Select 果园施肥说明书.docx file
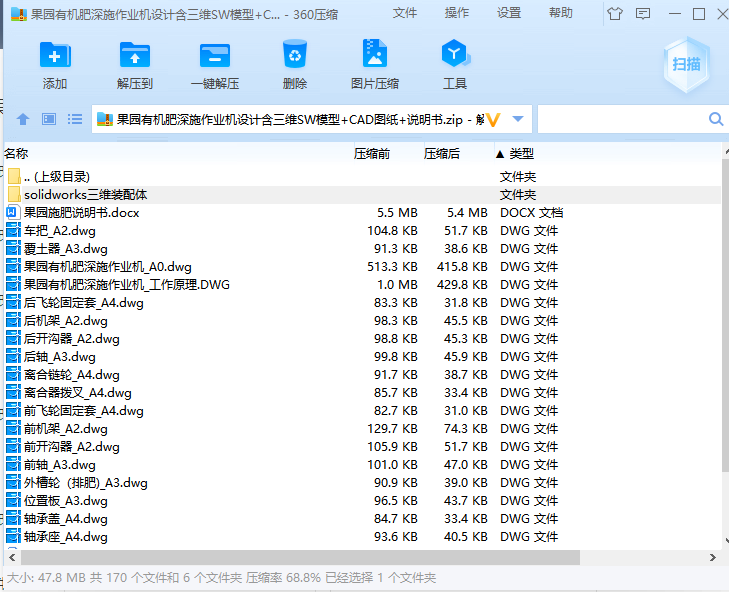Image resolution: width=729 pixels, height=592 pixels. pos(363,213)
